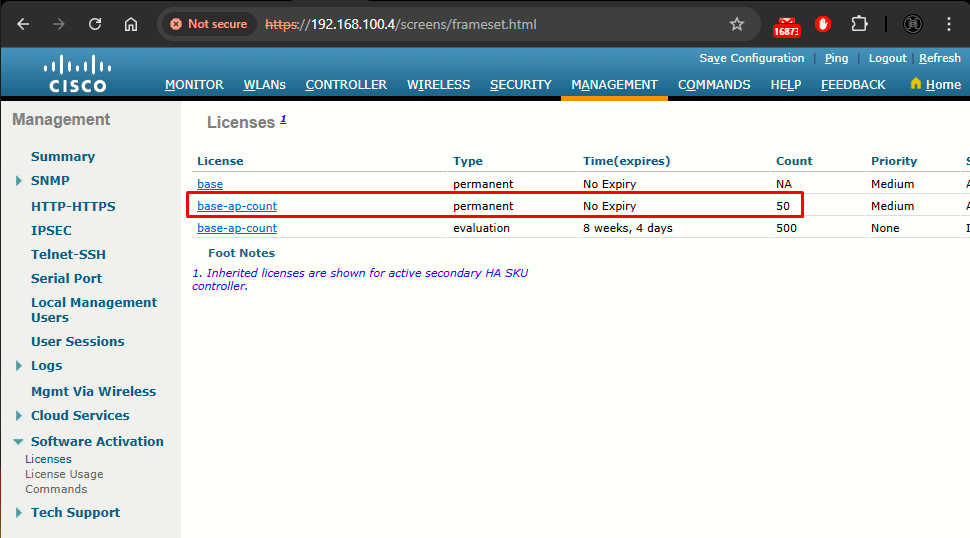Image resolution: width=970 pixels, height=538 pixels.
Task: Open IPSEC sidebar item
Action: pyautogui.click(x=51, y=231)
